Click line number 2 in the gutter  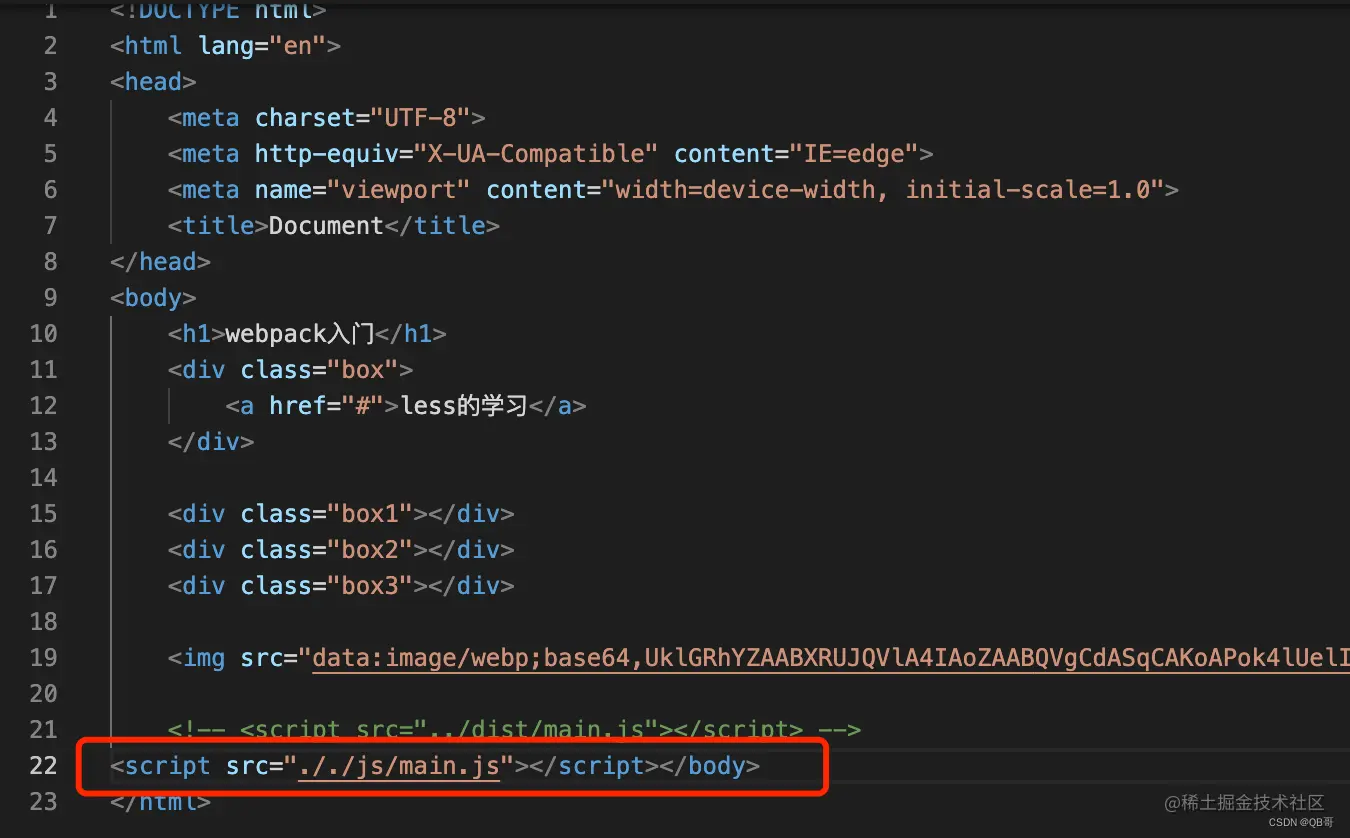tap(50, 46)
